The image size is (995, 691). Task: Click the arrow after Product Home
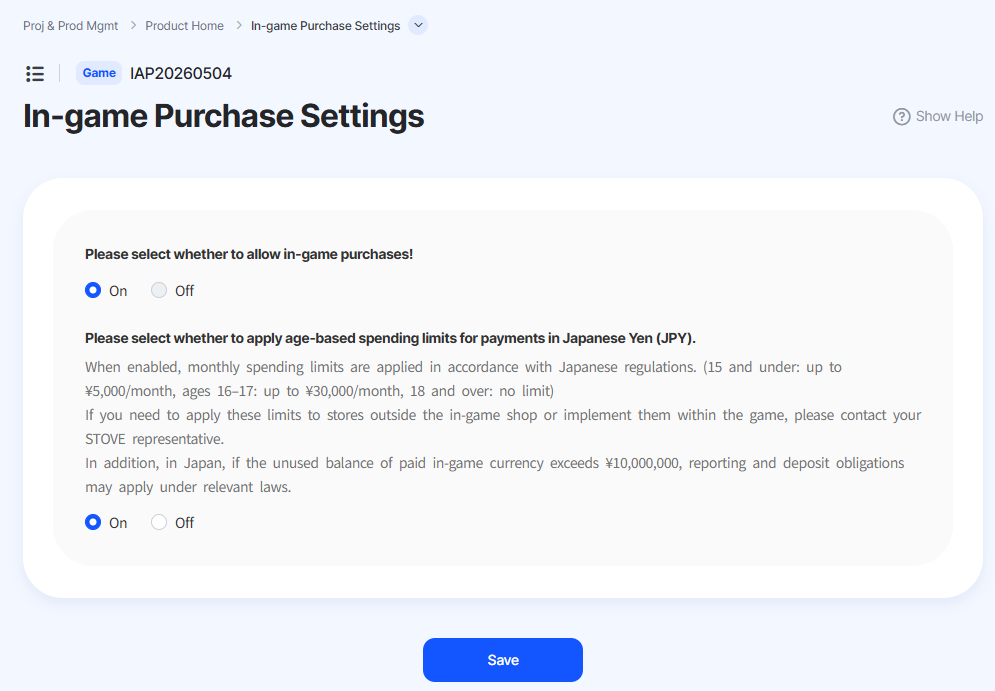click(x=239, y=25)
